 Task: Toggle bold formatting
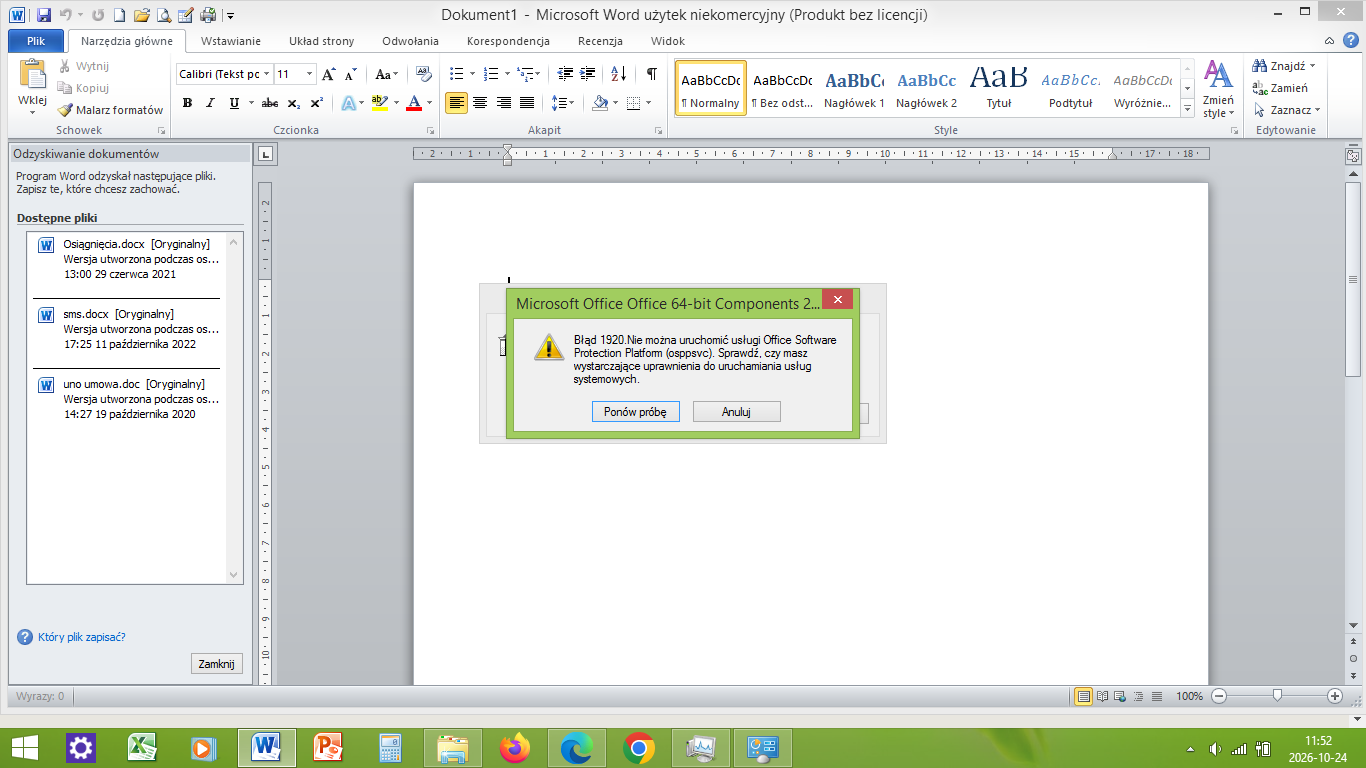187,103
